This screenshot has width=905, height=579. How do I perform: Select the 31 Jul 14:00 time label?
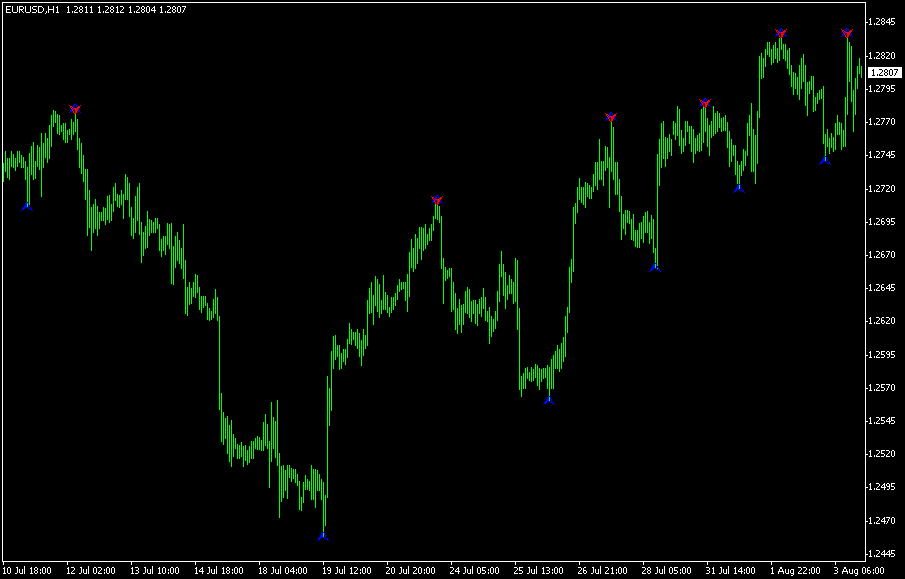point(732,571)
